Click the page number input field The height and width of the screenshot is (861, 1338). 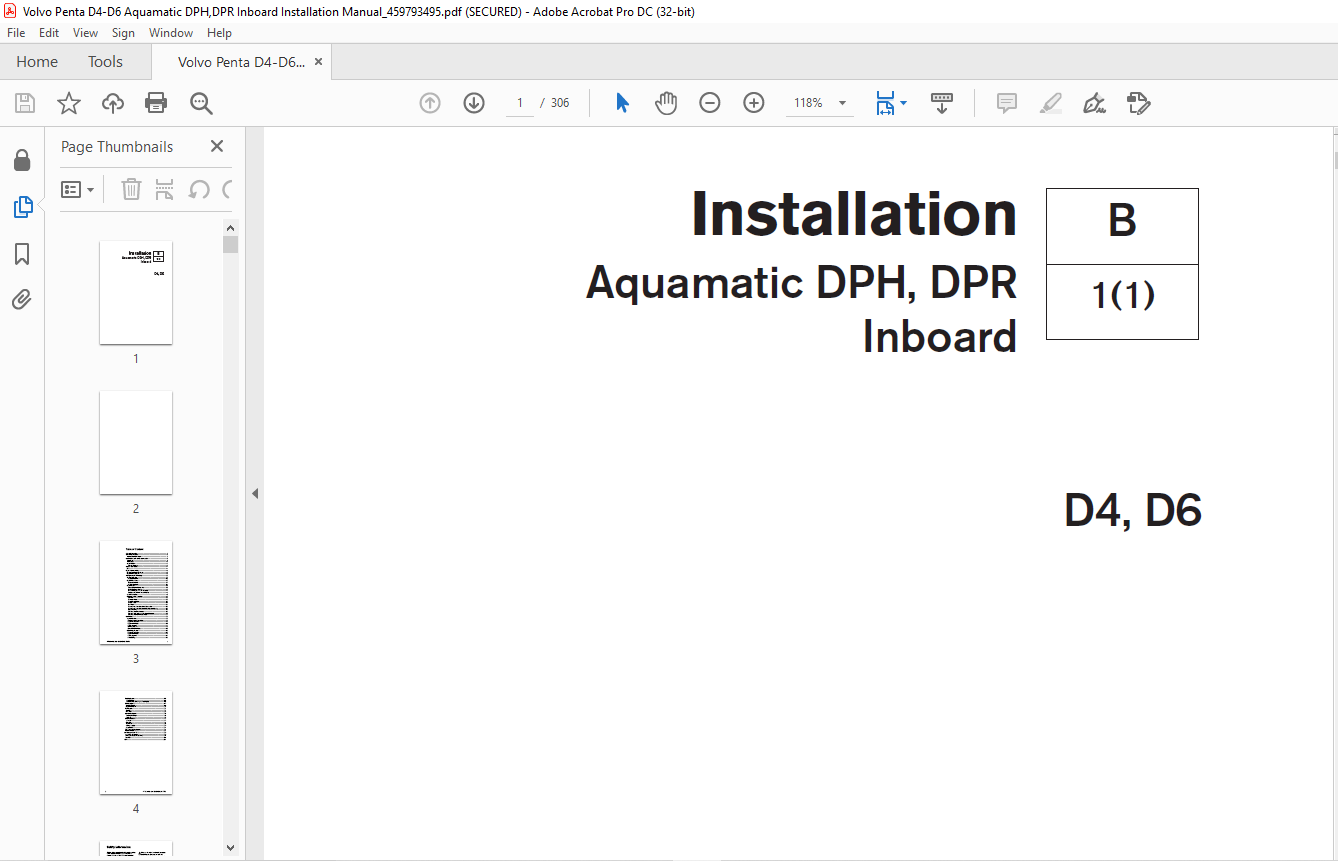point(520,103)
